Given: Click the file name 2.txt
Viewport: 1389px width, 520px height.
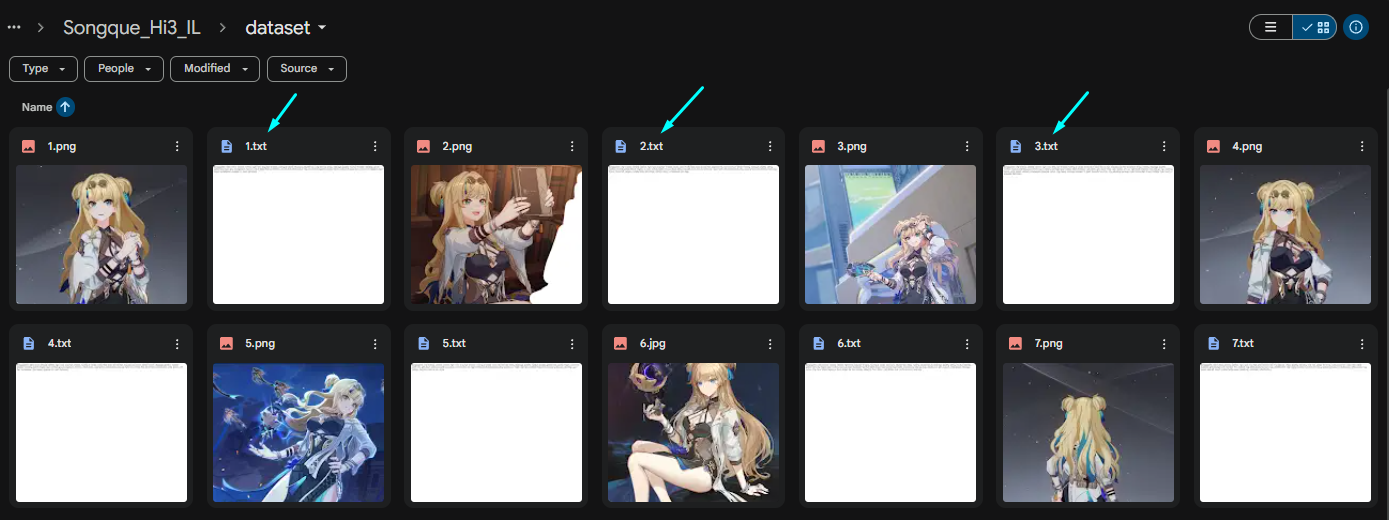Looking at the screenshot, I should 651,146.
